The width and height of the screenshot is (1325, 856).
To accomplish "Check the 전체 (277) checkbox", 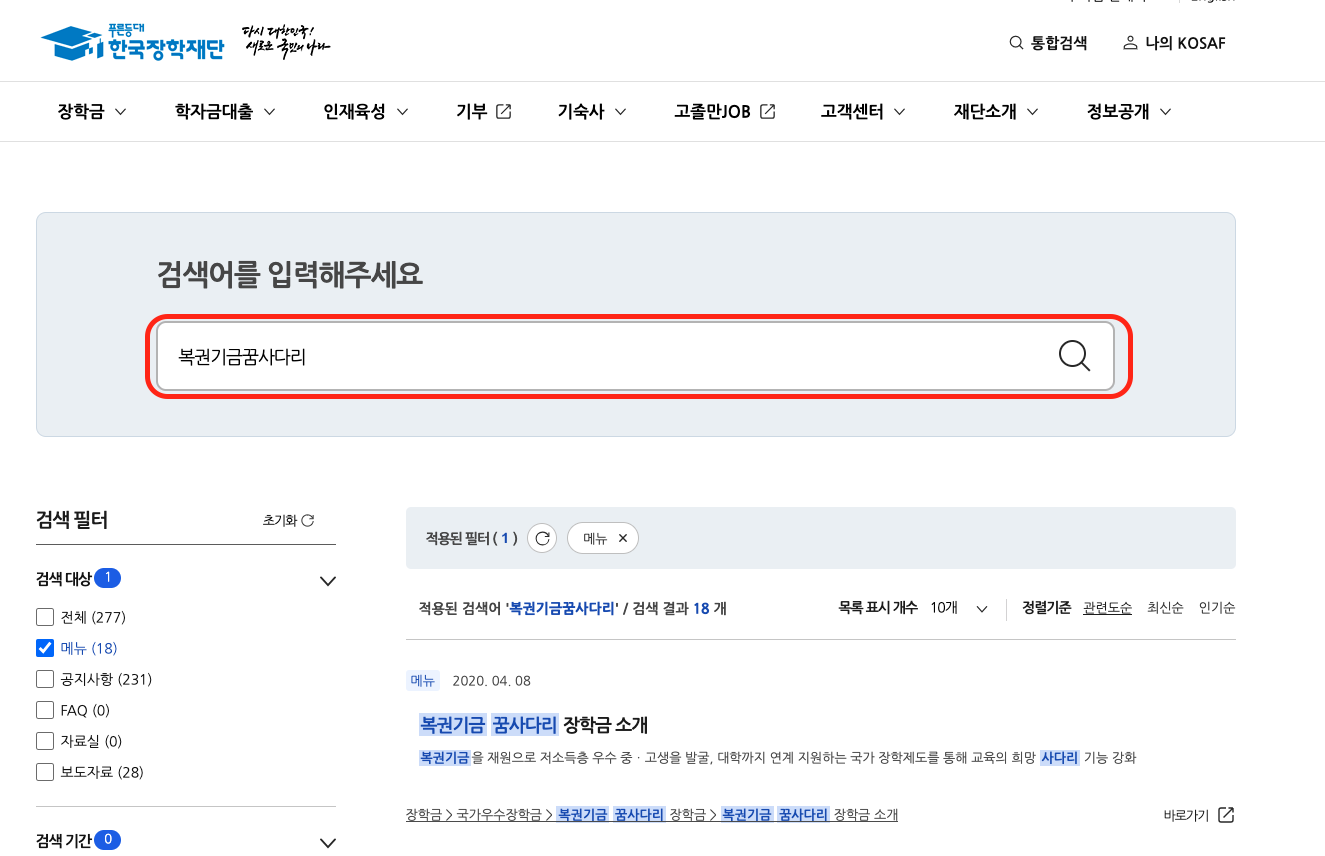I will click(44, 617).
